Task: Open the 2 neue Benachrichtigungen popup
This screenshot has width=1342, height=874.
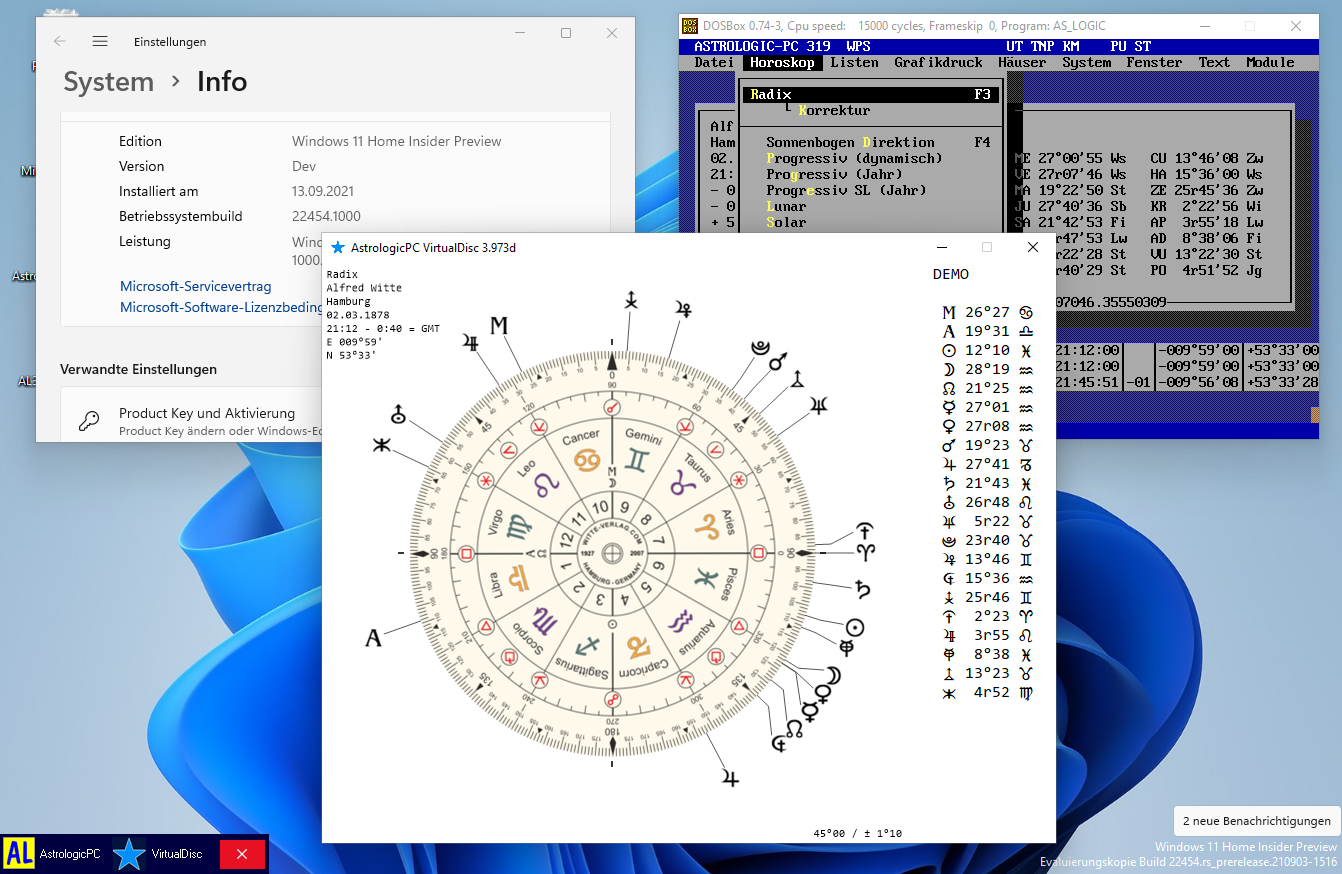Action: coord(1256,821)
